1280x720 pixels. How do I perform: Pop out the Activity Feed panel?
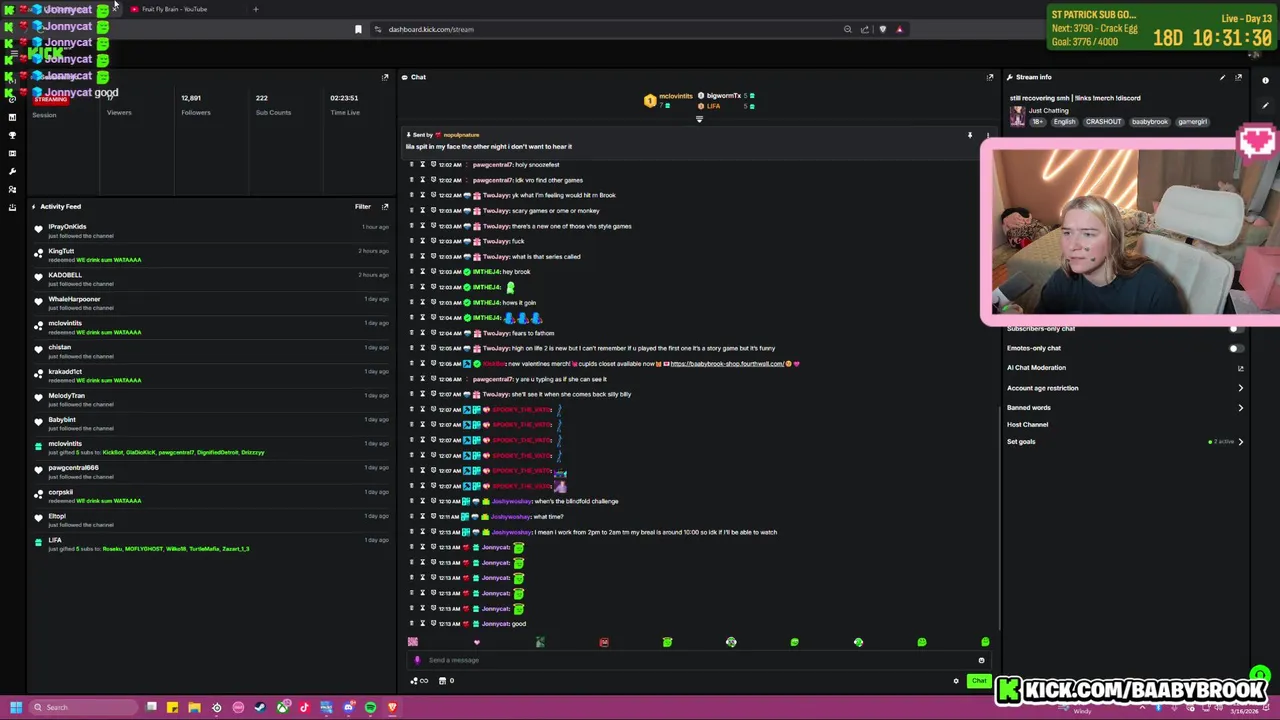pos(385,206)
